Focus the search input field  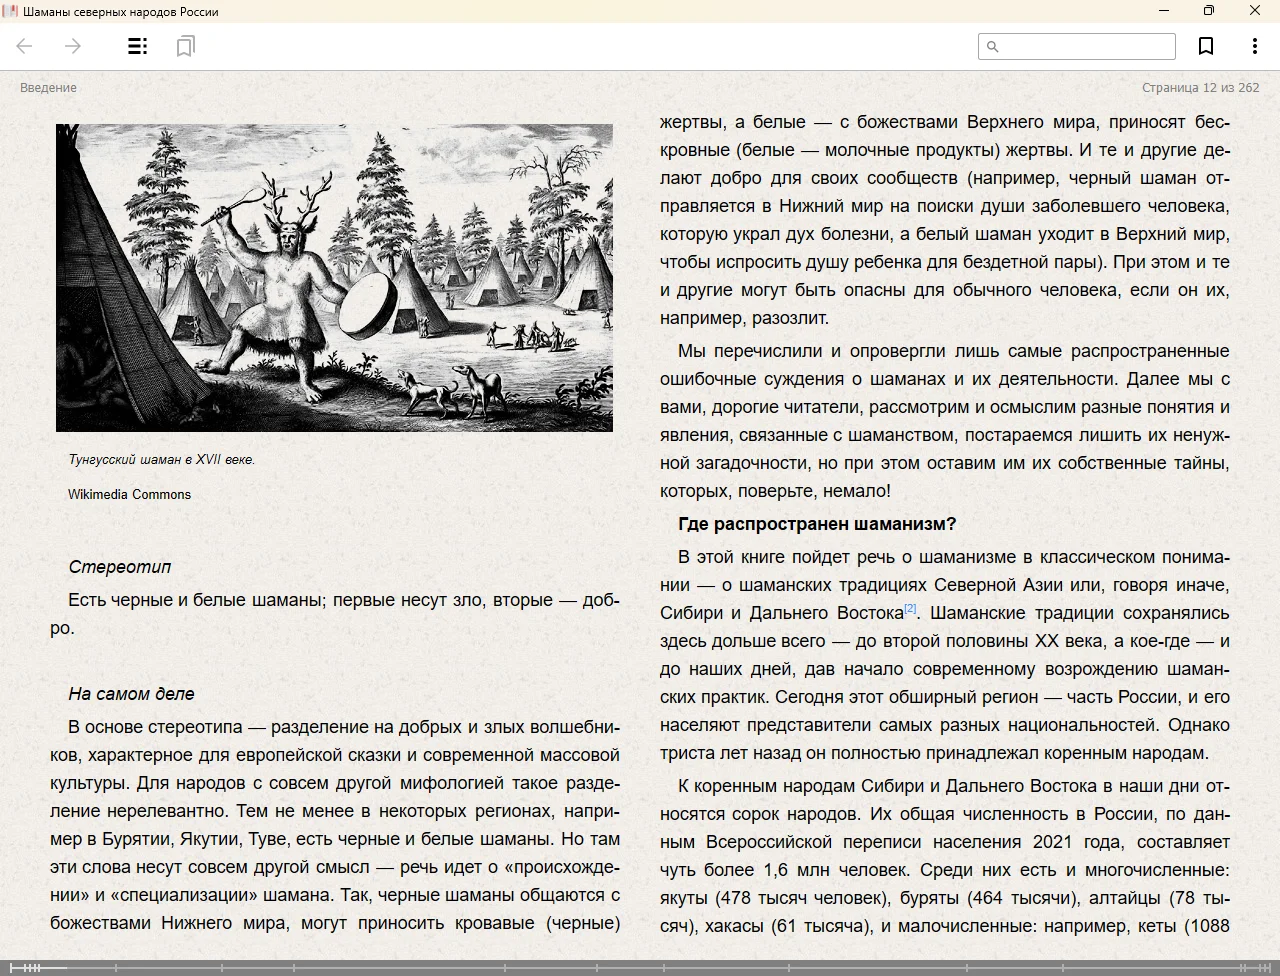1077,46
